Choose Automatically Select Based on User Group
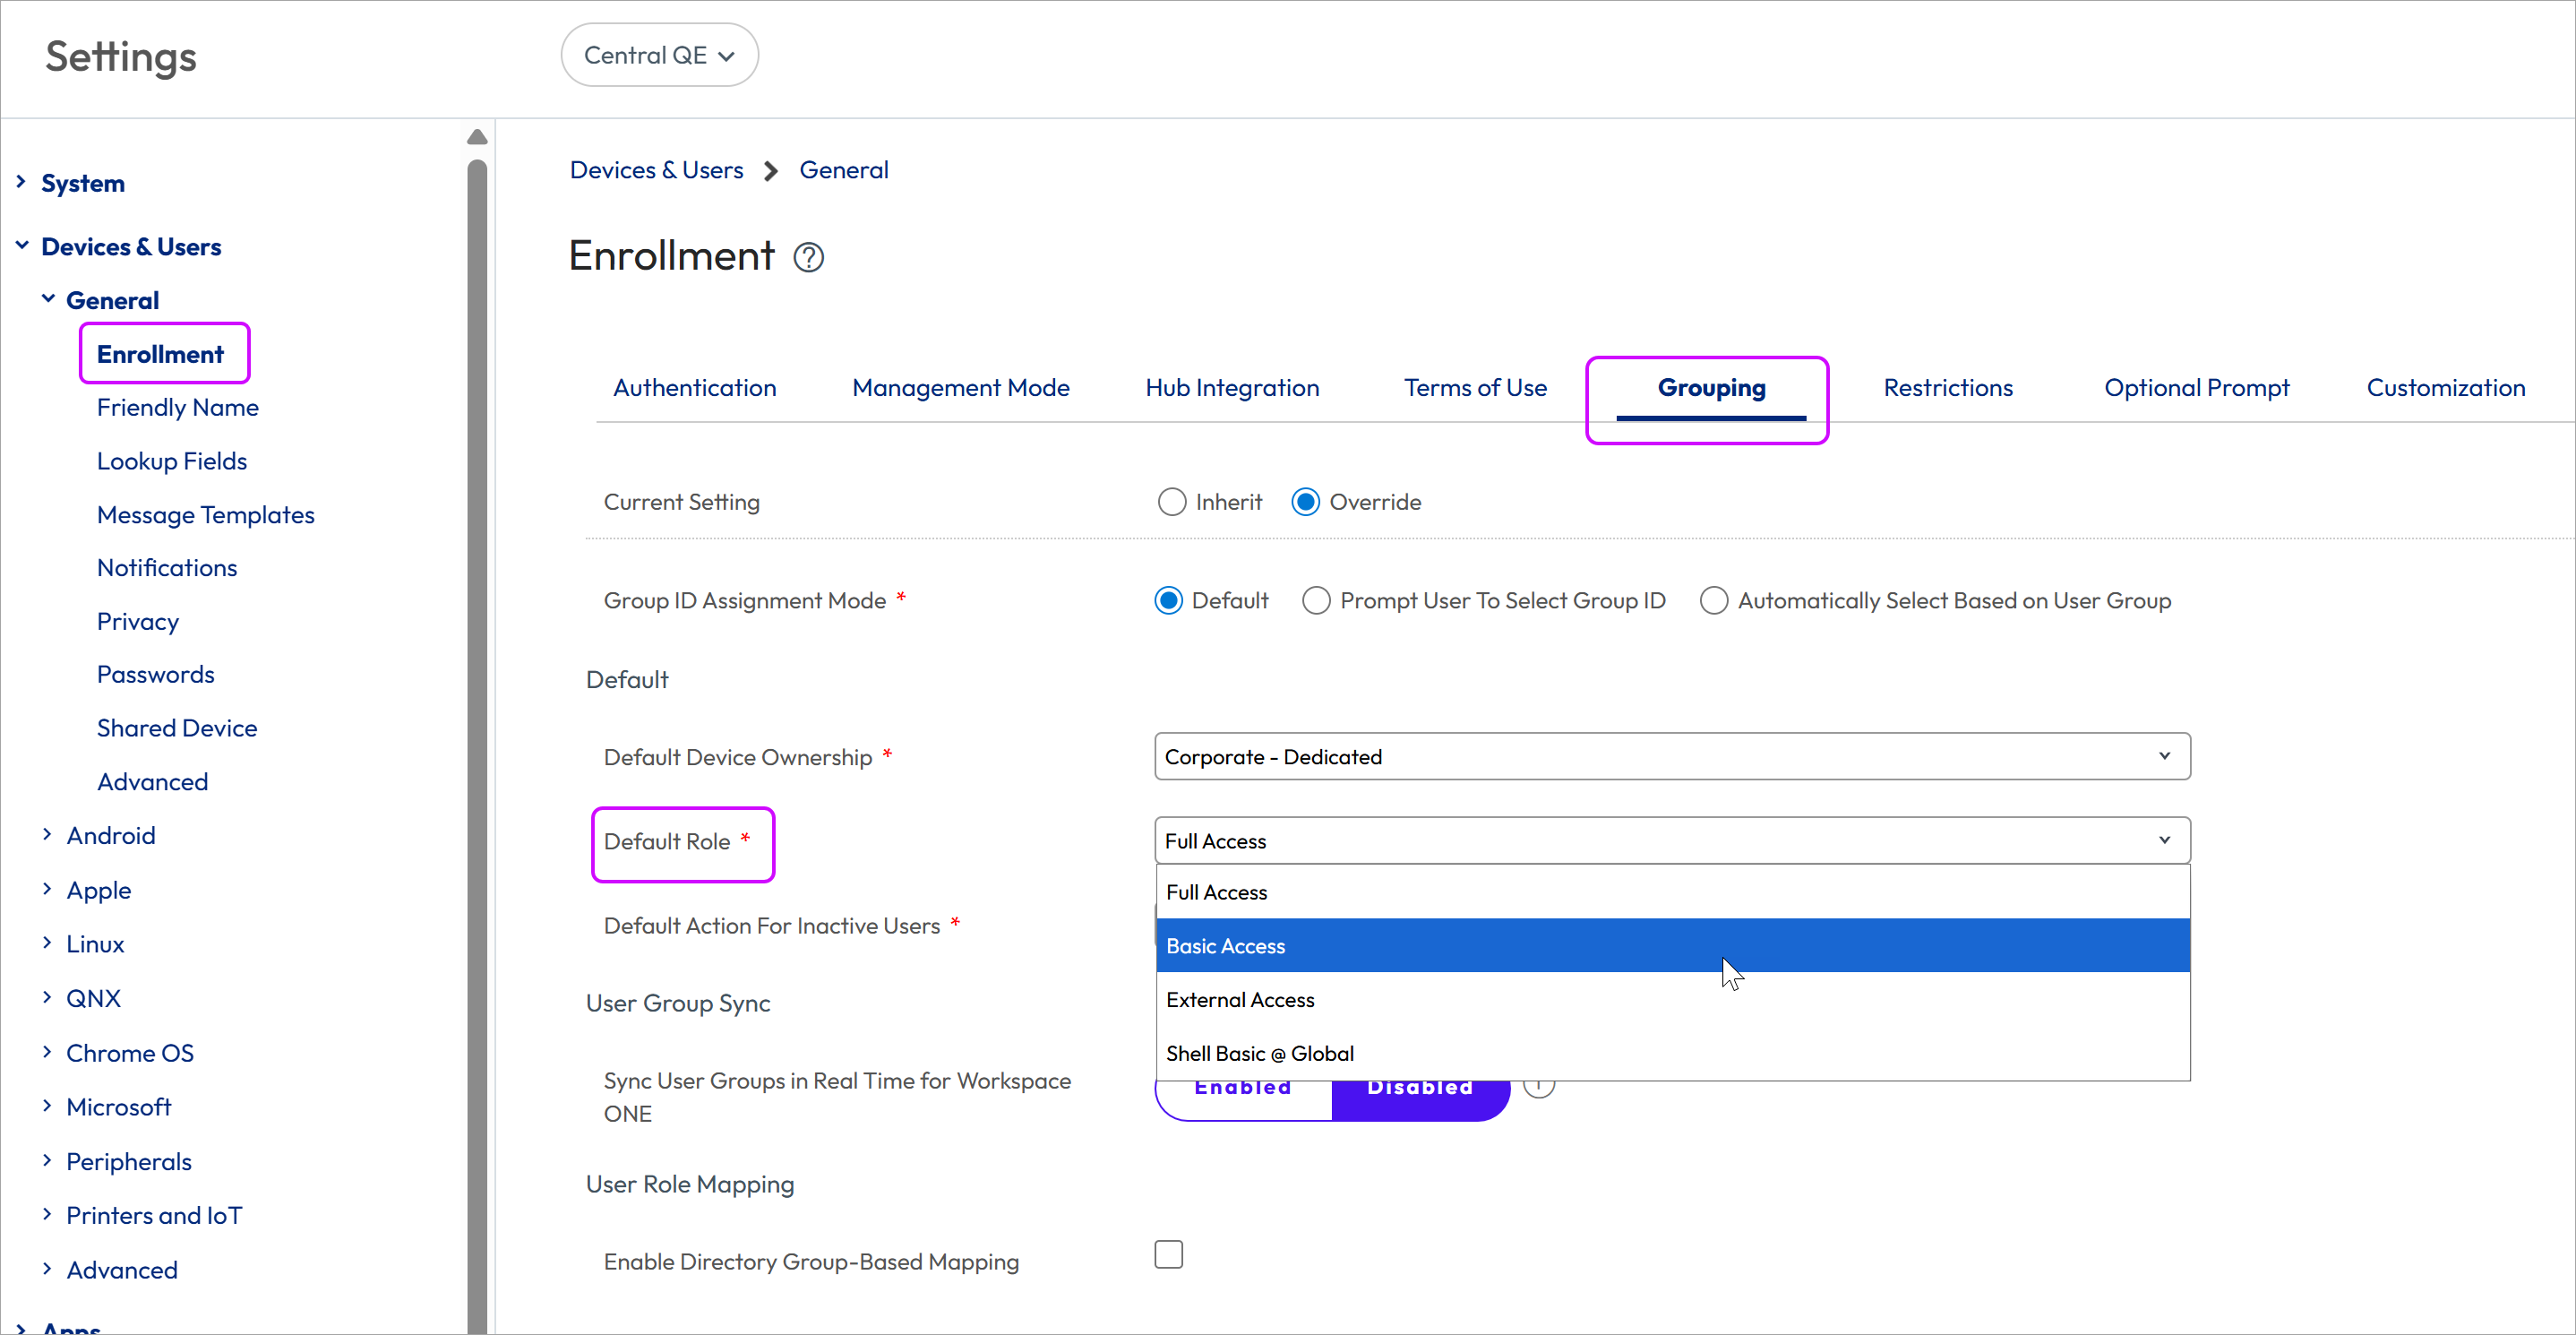This screenshot has height=1335, width=2576. (x=1713, y=600)
